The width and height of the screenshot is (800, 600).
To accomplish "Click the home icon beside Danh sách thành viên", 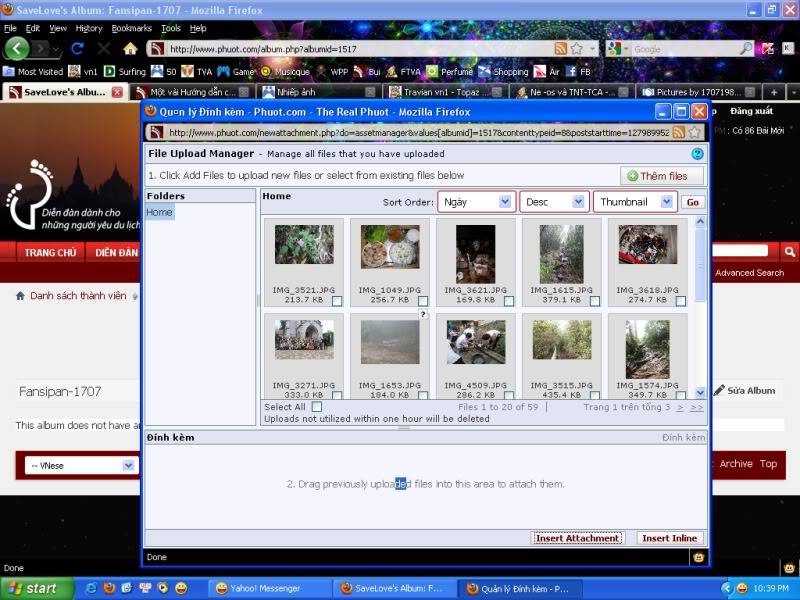I will [x=20, y=295].
